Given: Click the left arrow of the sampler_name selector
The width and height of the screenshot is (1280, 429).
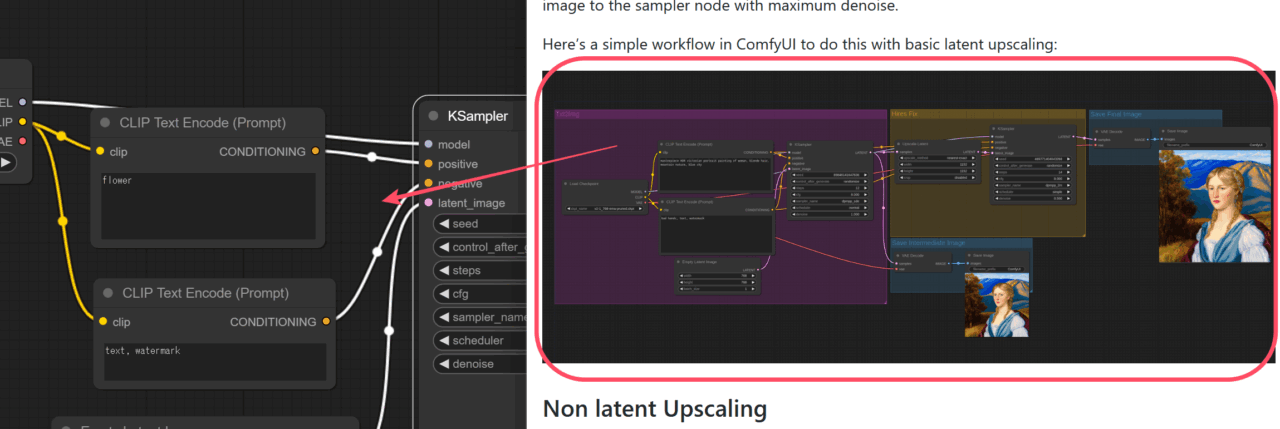Looking at the screenshot, I should point(444,317).
